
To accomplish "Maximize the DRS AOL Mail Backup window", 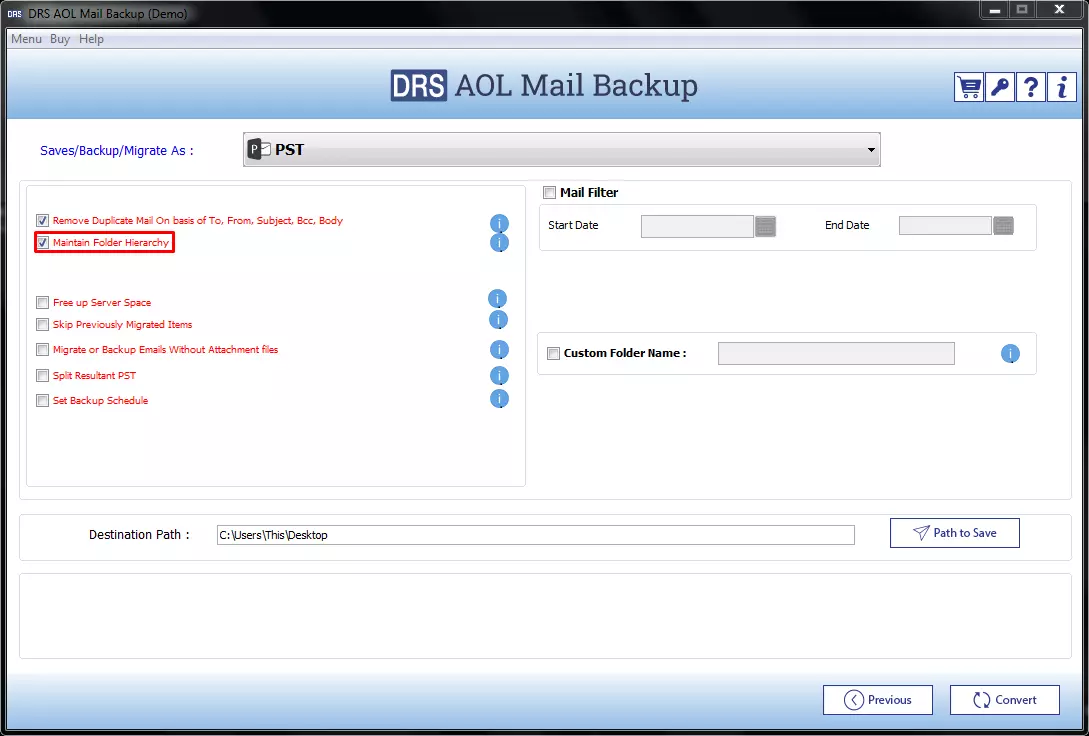I will point(1022,10).
